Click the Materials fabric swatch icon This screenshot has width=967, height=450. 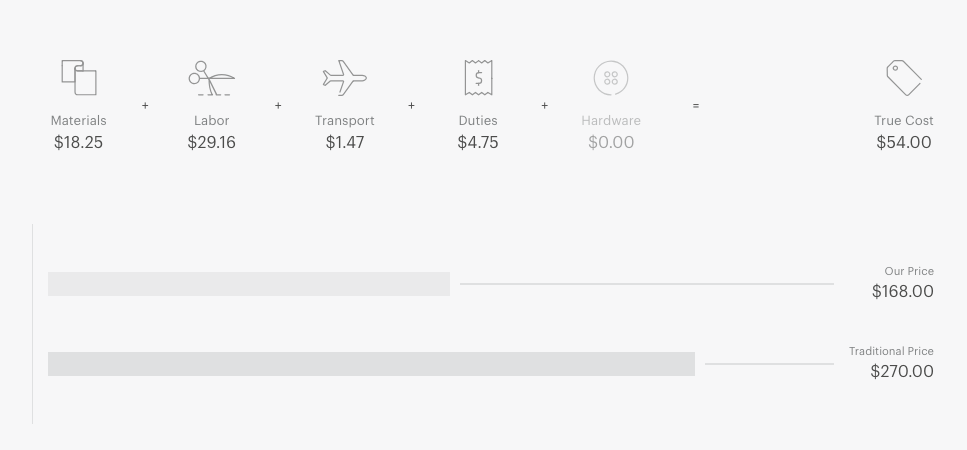[x=79, y=78]
